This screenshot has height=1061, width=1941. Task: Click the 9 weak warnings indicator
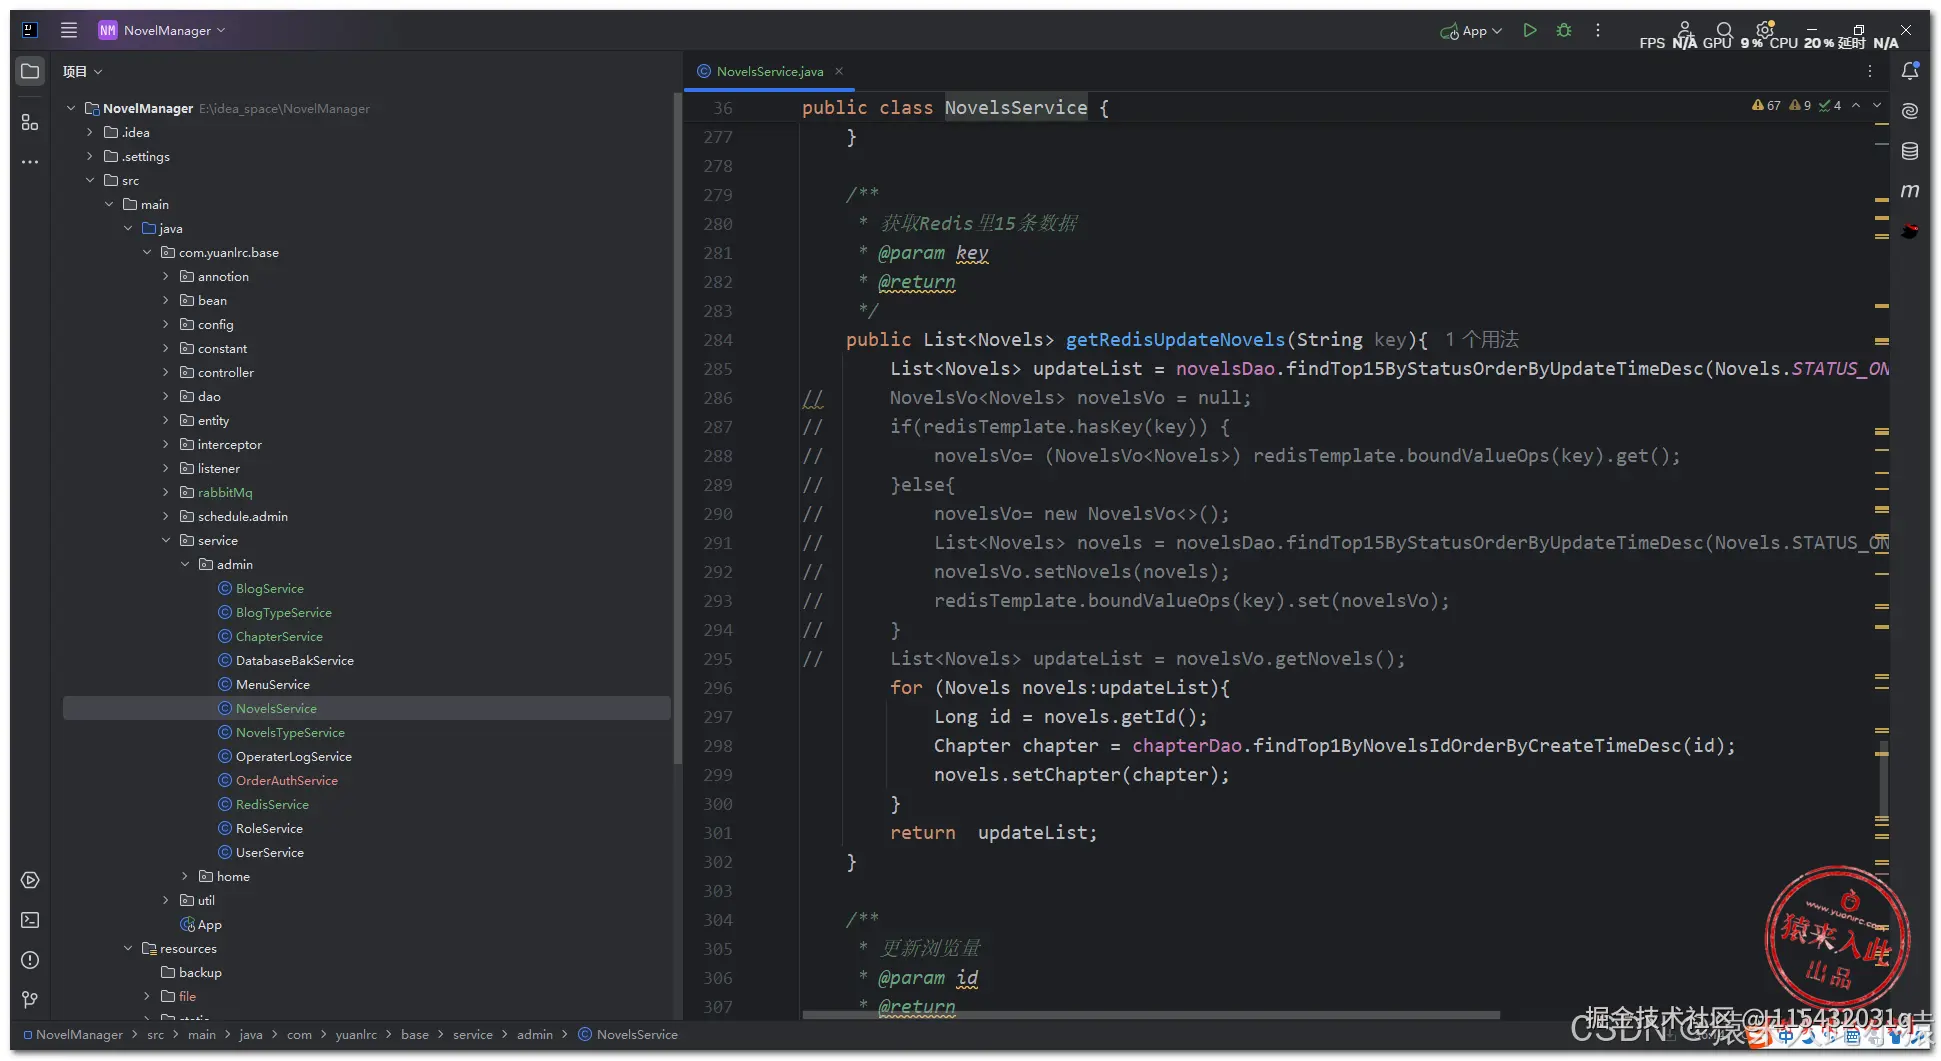click(x=1800, y=105)
